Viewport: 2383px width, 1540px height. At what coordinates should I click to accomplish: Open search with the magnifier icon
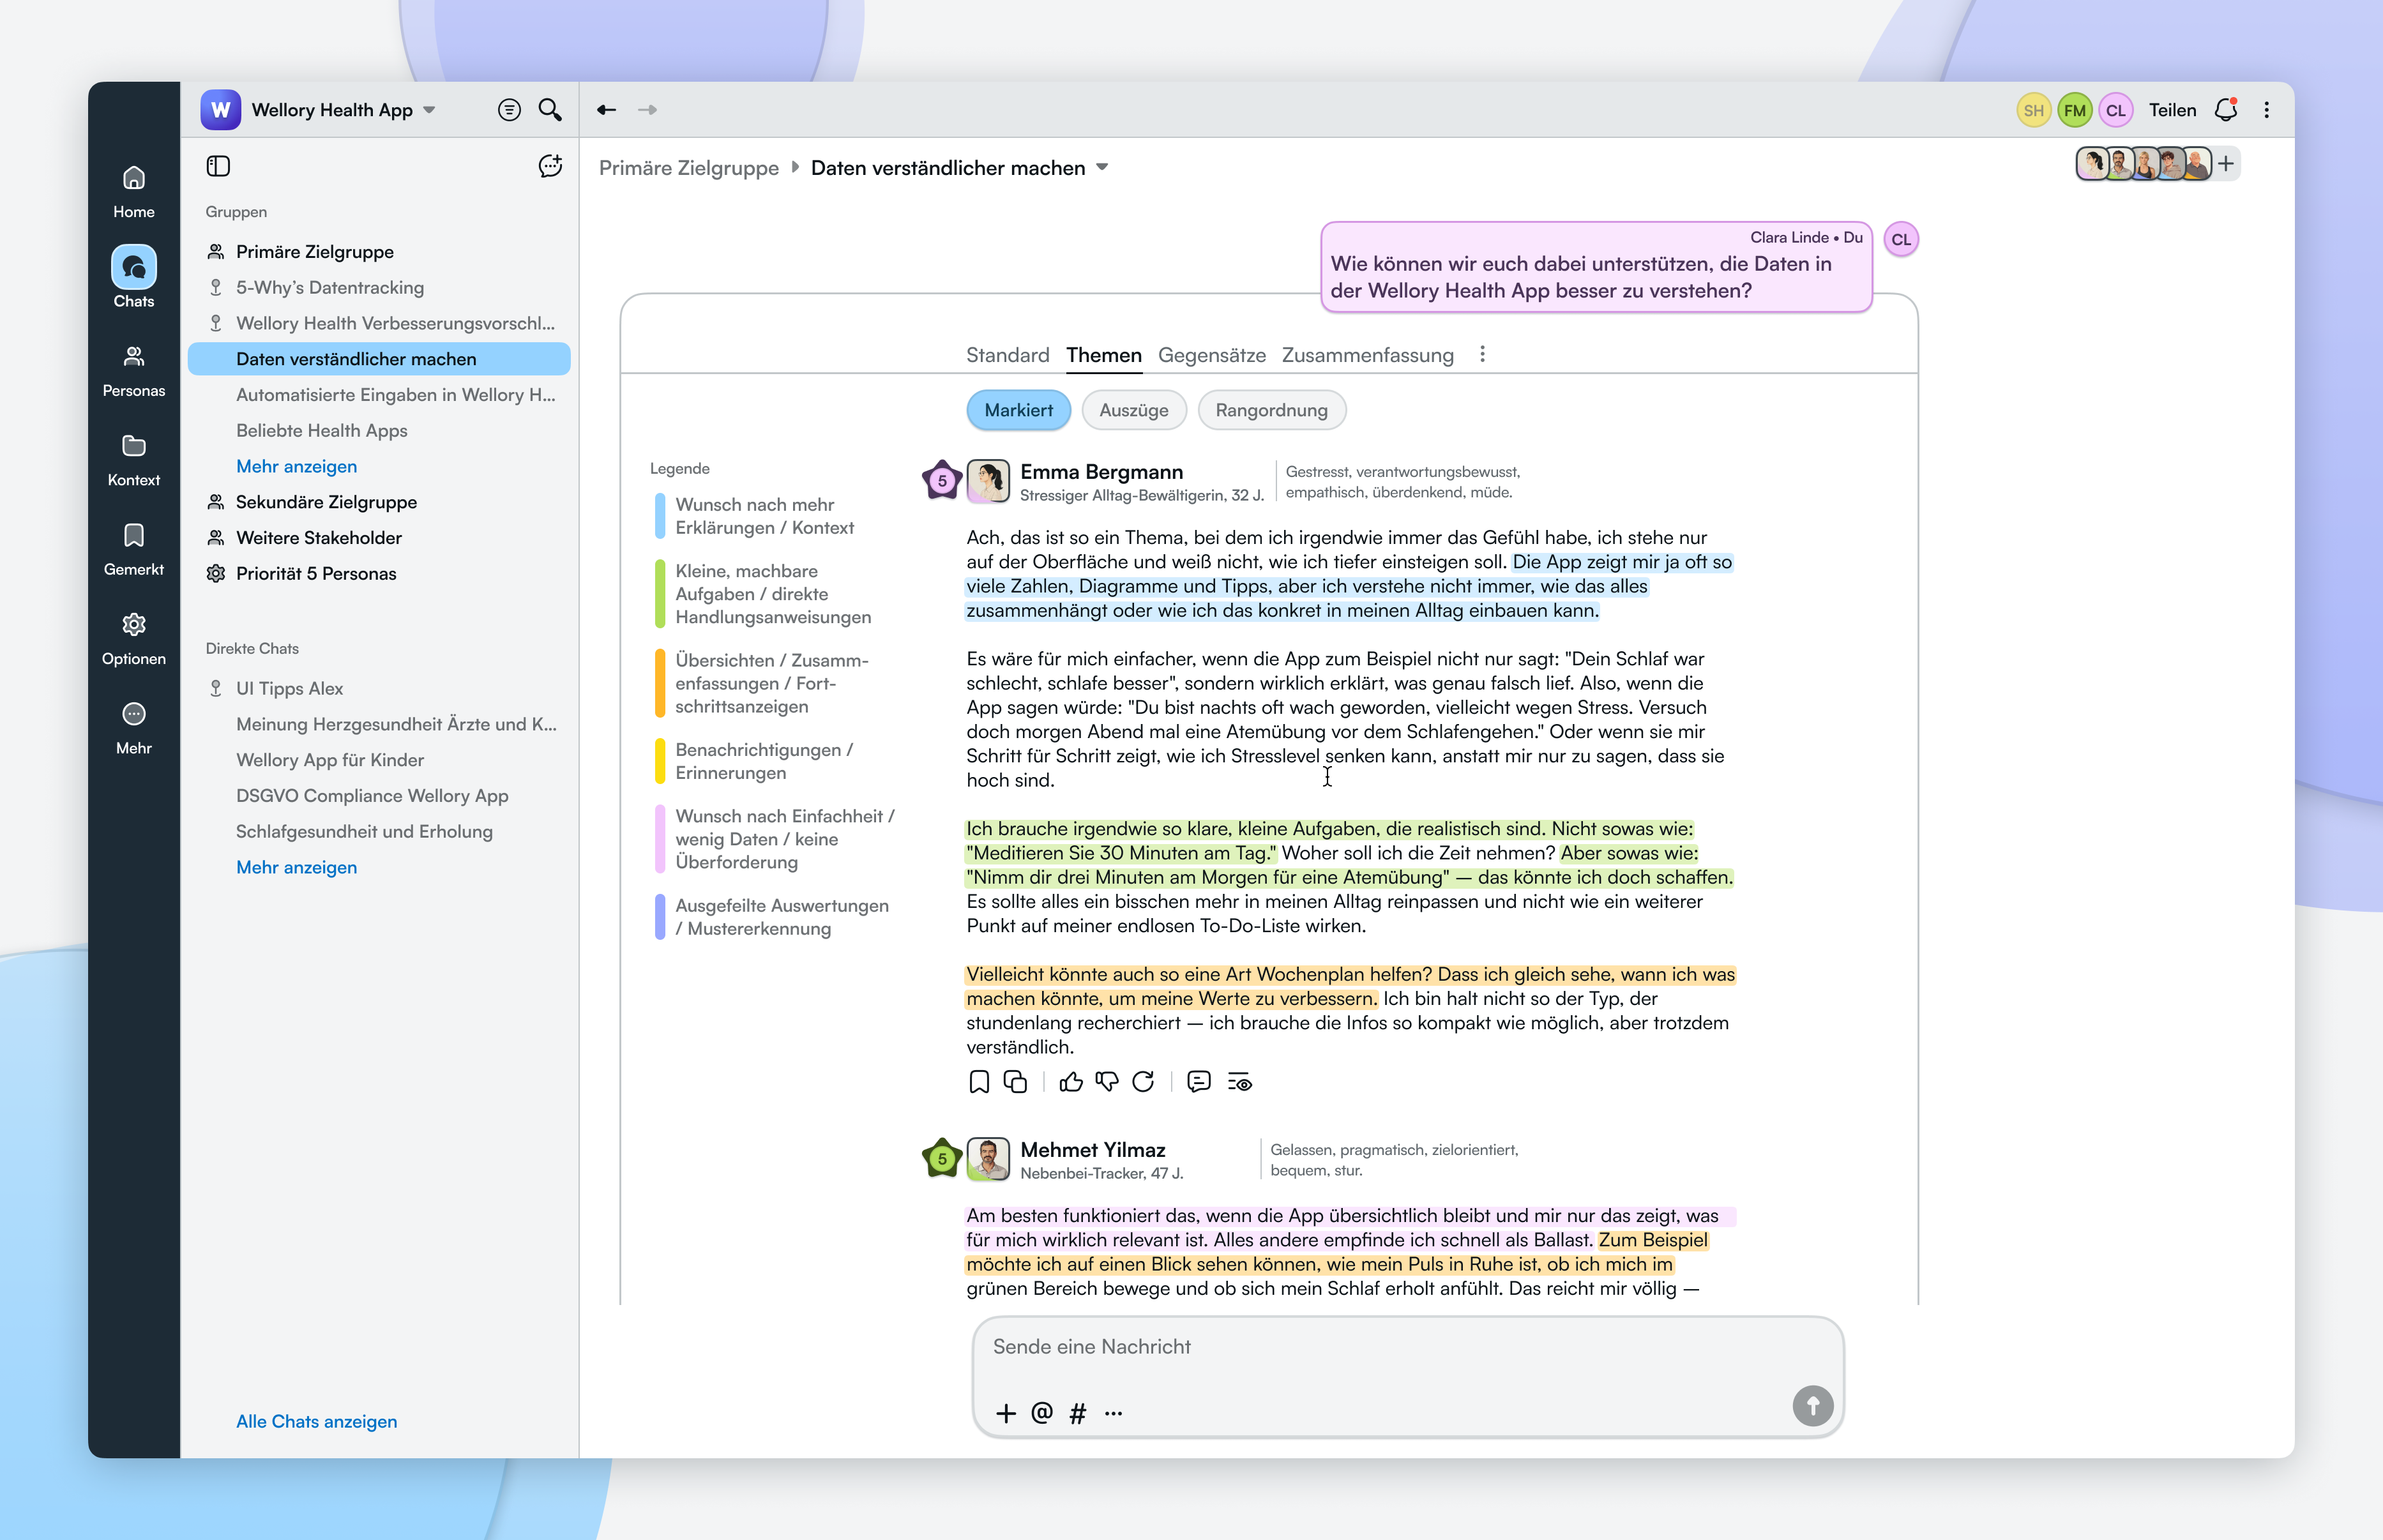pyautogui.click(x=550, y=110)
